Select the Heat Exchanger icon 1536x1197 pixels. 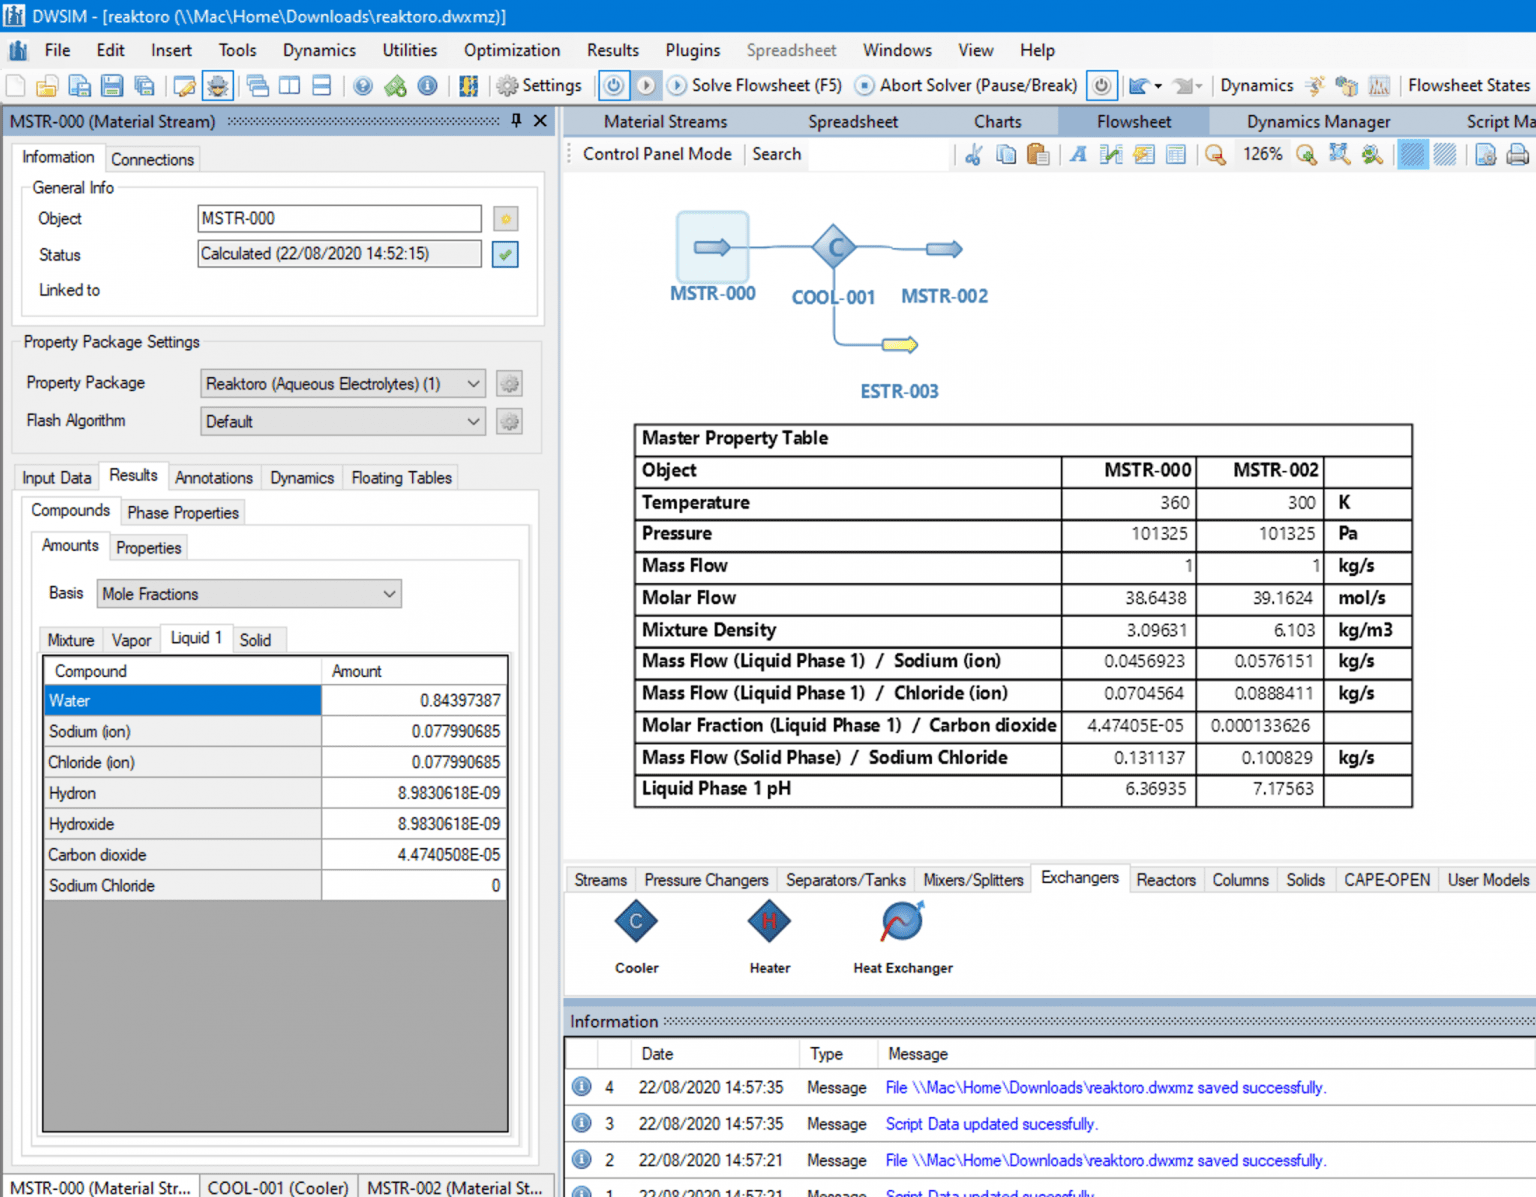point(900,921)
